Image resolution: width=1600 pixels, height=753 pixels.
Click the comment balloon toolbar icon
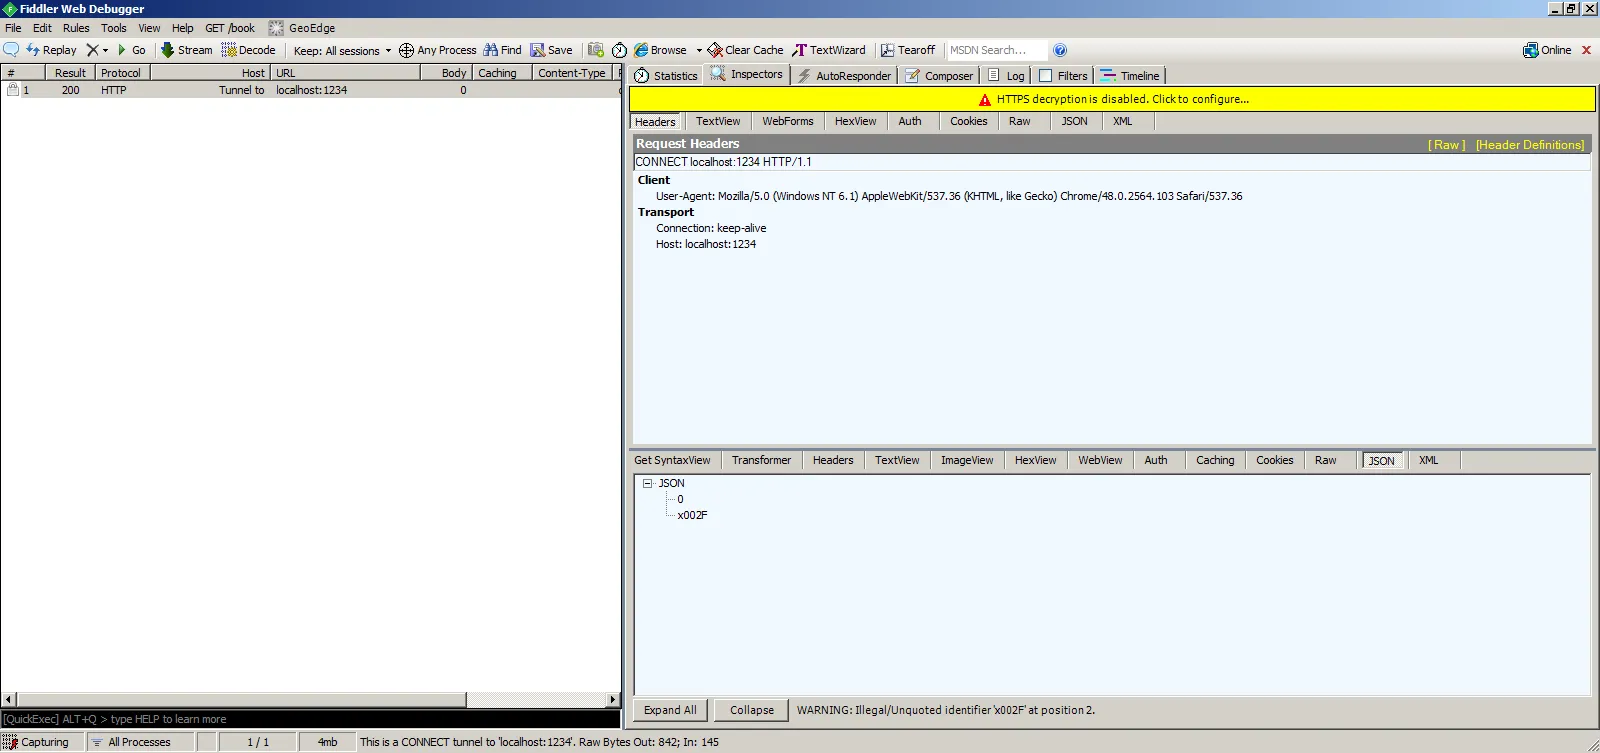[x=11, y=50]
